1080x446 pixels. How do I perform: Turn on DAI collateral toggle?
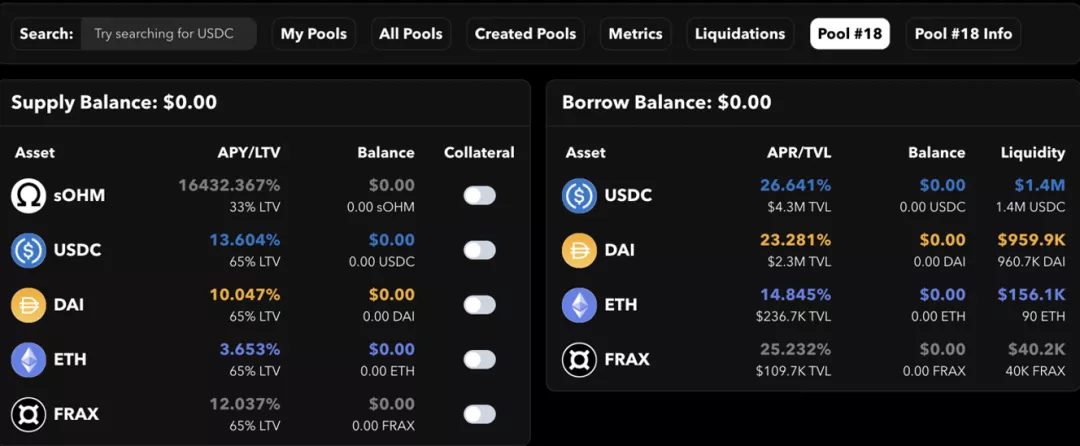coord(479,305)
